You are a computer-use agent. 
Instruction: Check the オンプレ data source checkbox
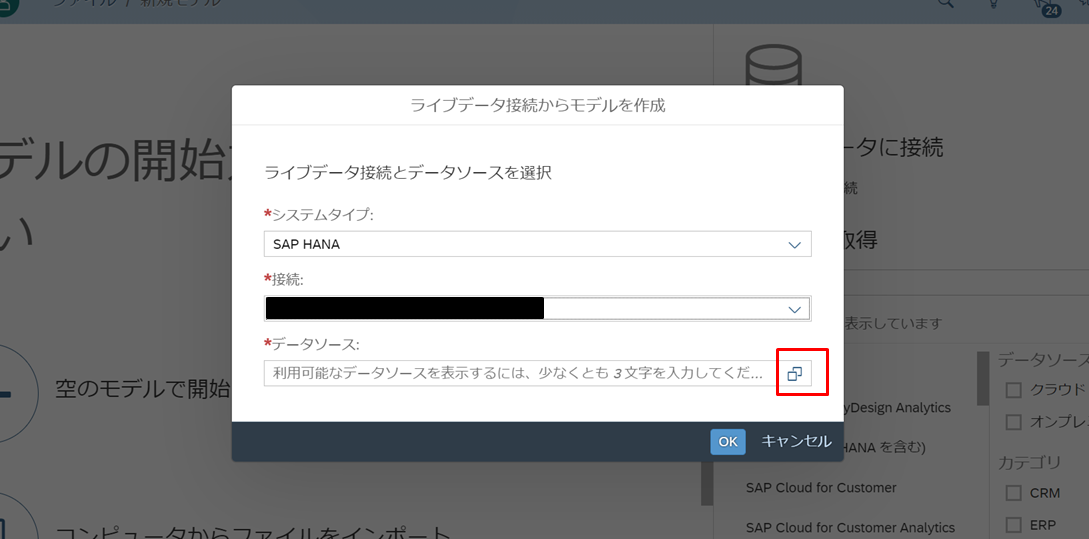coord(1014,422)
